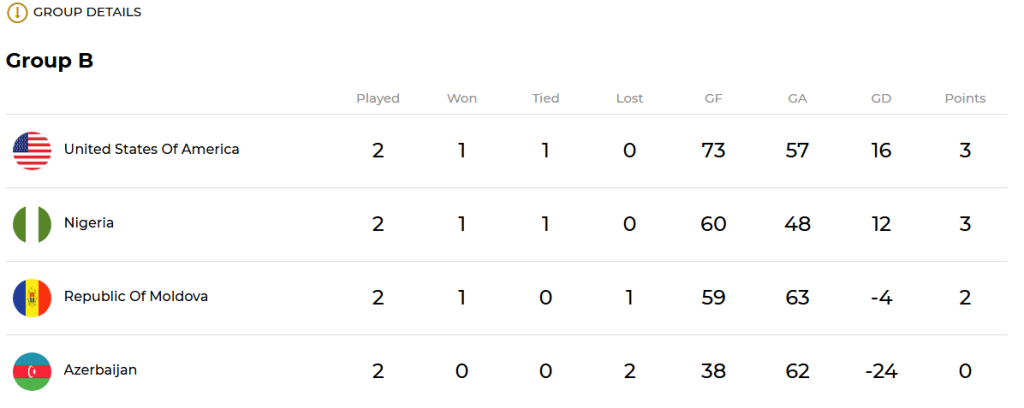Select the Azerbaijan team name
Image resolution: width=1024 pixels, height=408 pixels.
[x=101, y=370]
